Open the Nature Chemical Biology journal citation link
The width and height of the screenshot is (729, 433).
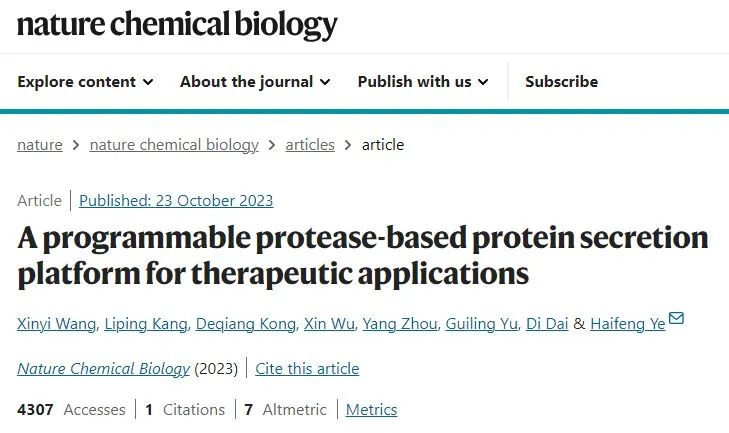(x=103, y=369)
